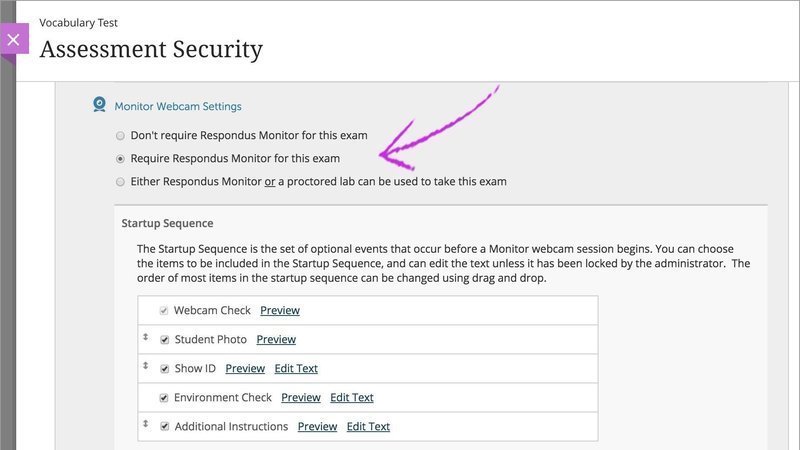Click the reorder arrows for Additional Instructions

pyautogui.click(x=145, y=424)
